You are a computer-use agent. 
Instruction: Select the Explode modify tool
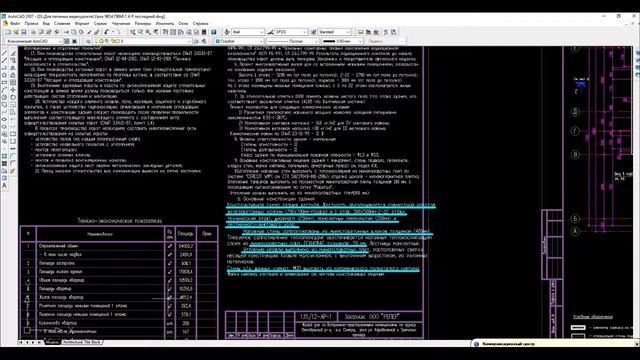[13, 171]
